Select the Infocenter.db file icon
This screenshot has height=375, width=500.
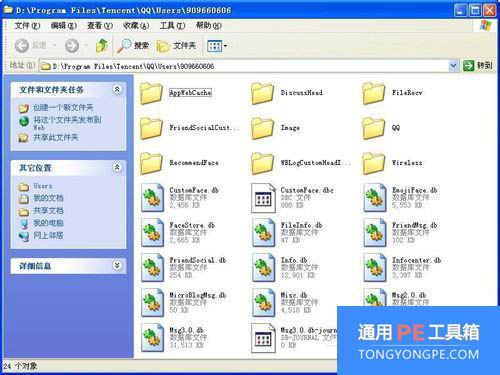(375, 268)
